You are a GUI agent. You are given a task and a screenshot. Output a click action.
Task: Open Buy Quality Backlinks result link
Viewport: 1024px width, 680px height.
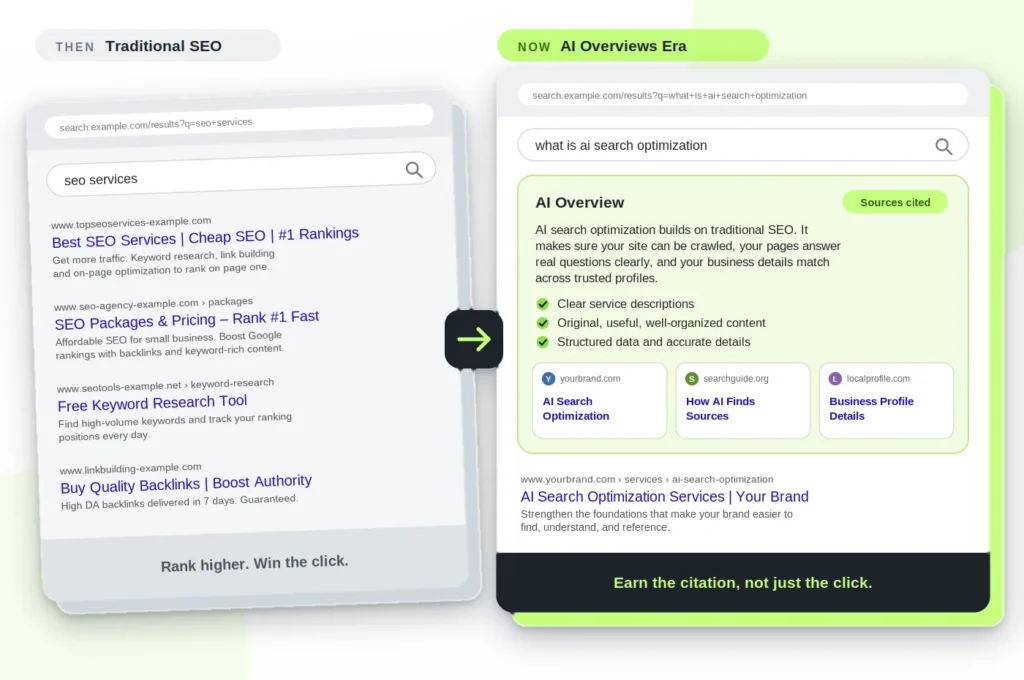[186, 484]
